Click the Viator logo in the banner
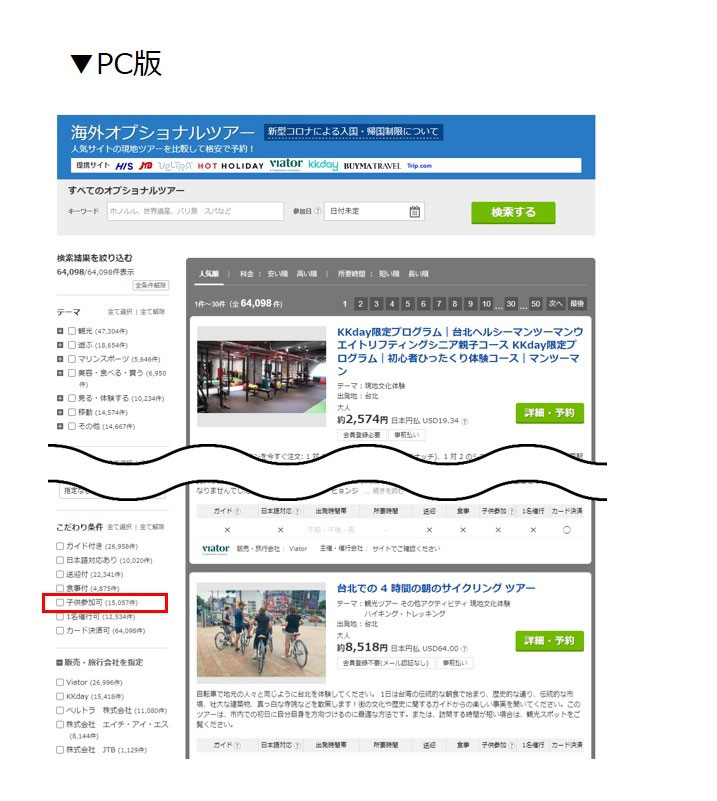This screenshot has height=801, width=717. [x=286, y=164]
